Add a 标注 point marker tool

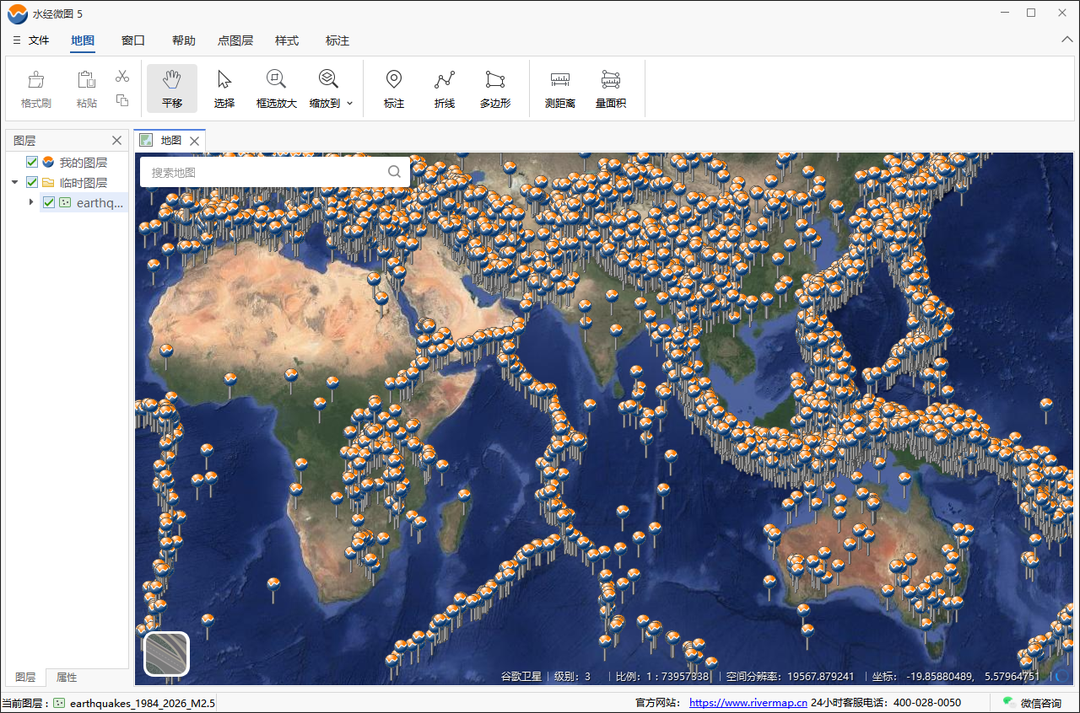pyautogui.click(x=393, y=89)
